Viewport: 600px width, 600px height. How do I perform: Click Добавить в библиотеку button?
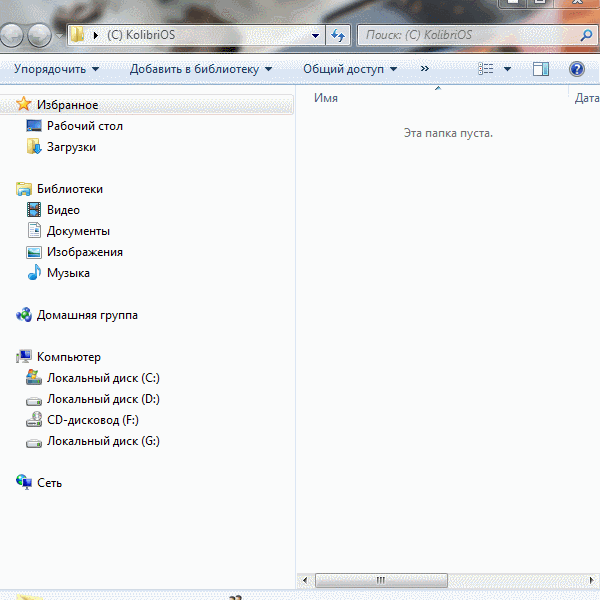pyautogui.click(x=201, y=69)
